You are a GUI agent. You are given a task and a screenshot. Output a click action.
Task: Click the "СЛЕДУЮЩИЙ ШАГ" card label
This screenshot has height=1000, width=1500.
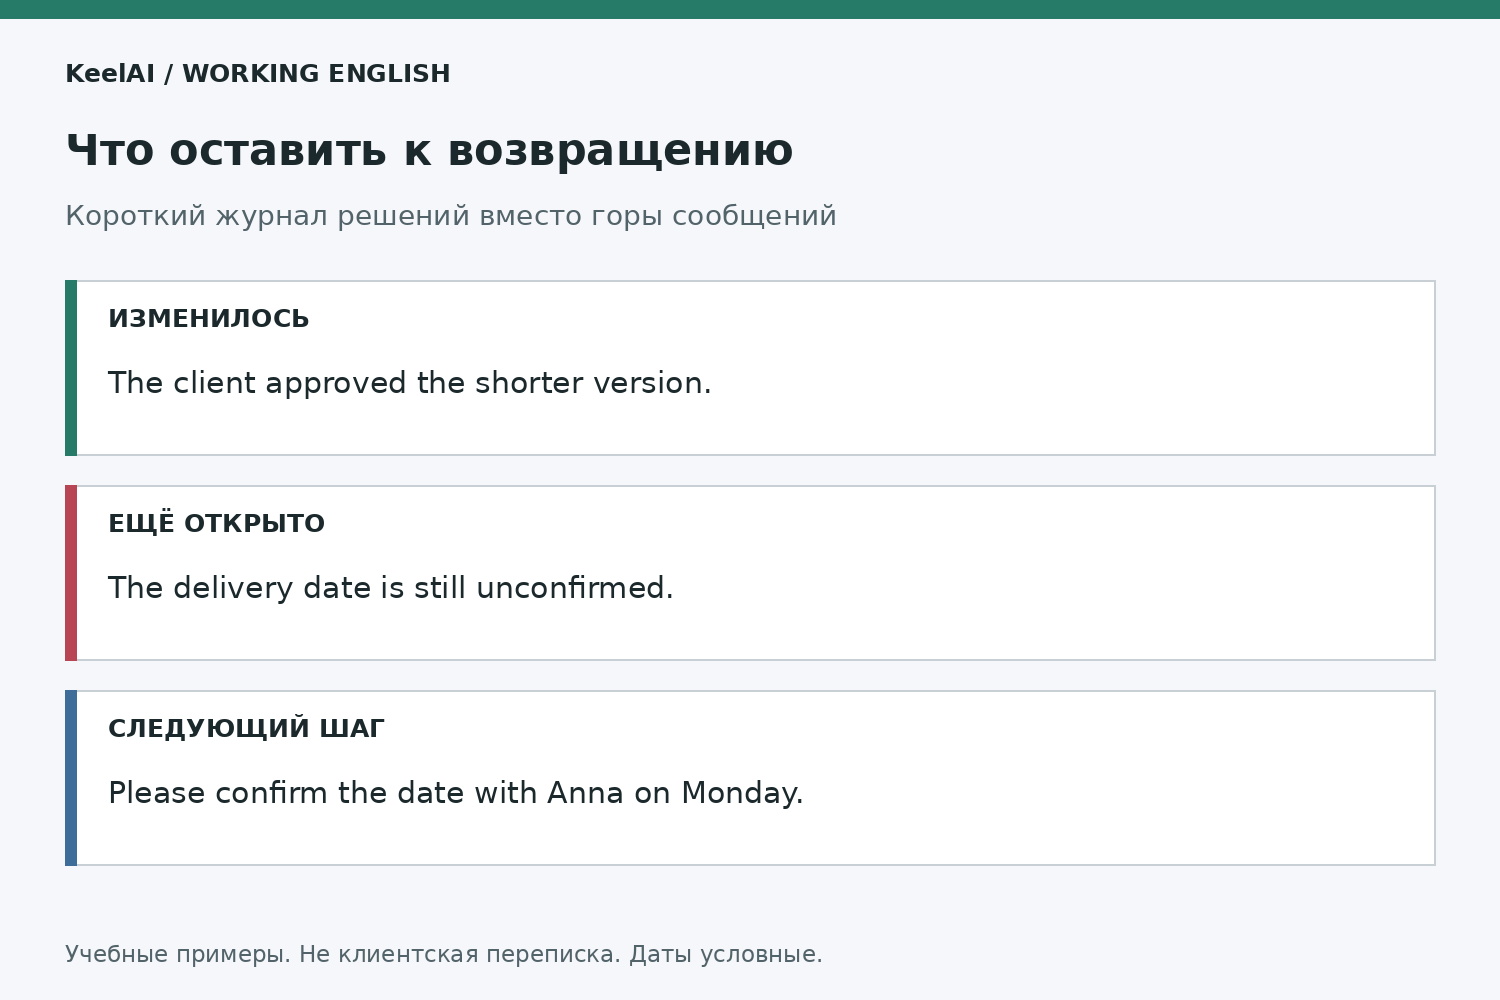coord(246,728)
